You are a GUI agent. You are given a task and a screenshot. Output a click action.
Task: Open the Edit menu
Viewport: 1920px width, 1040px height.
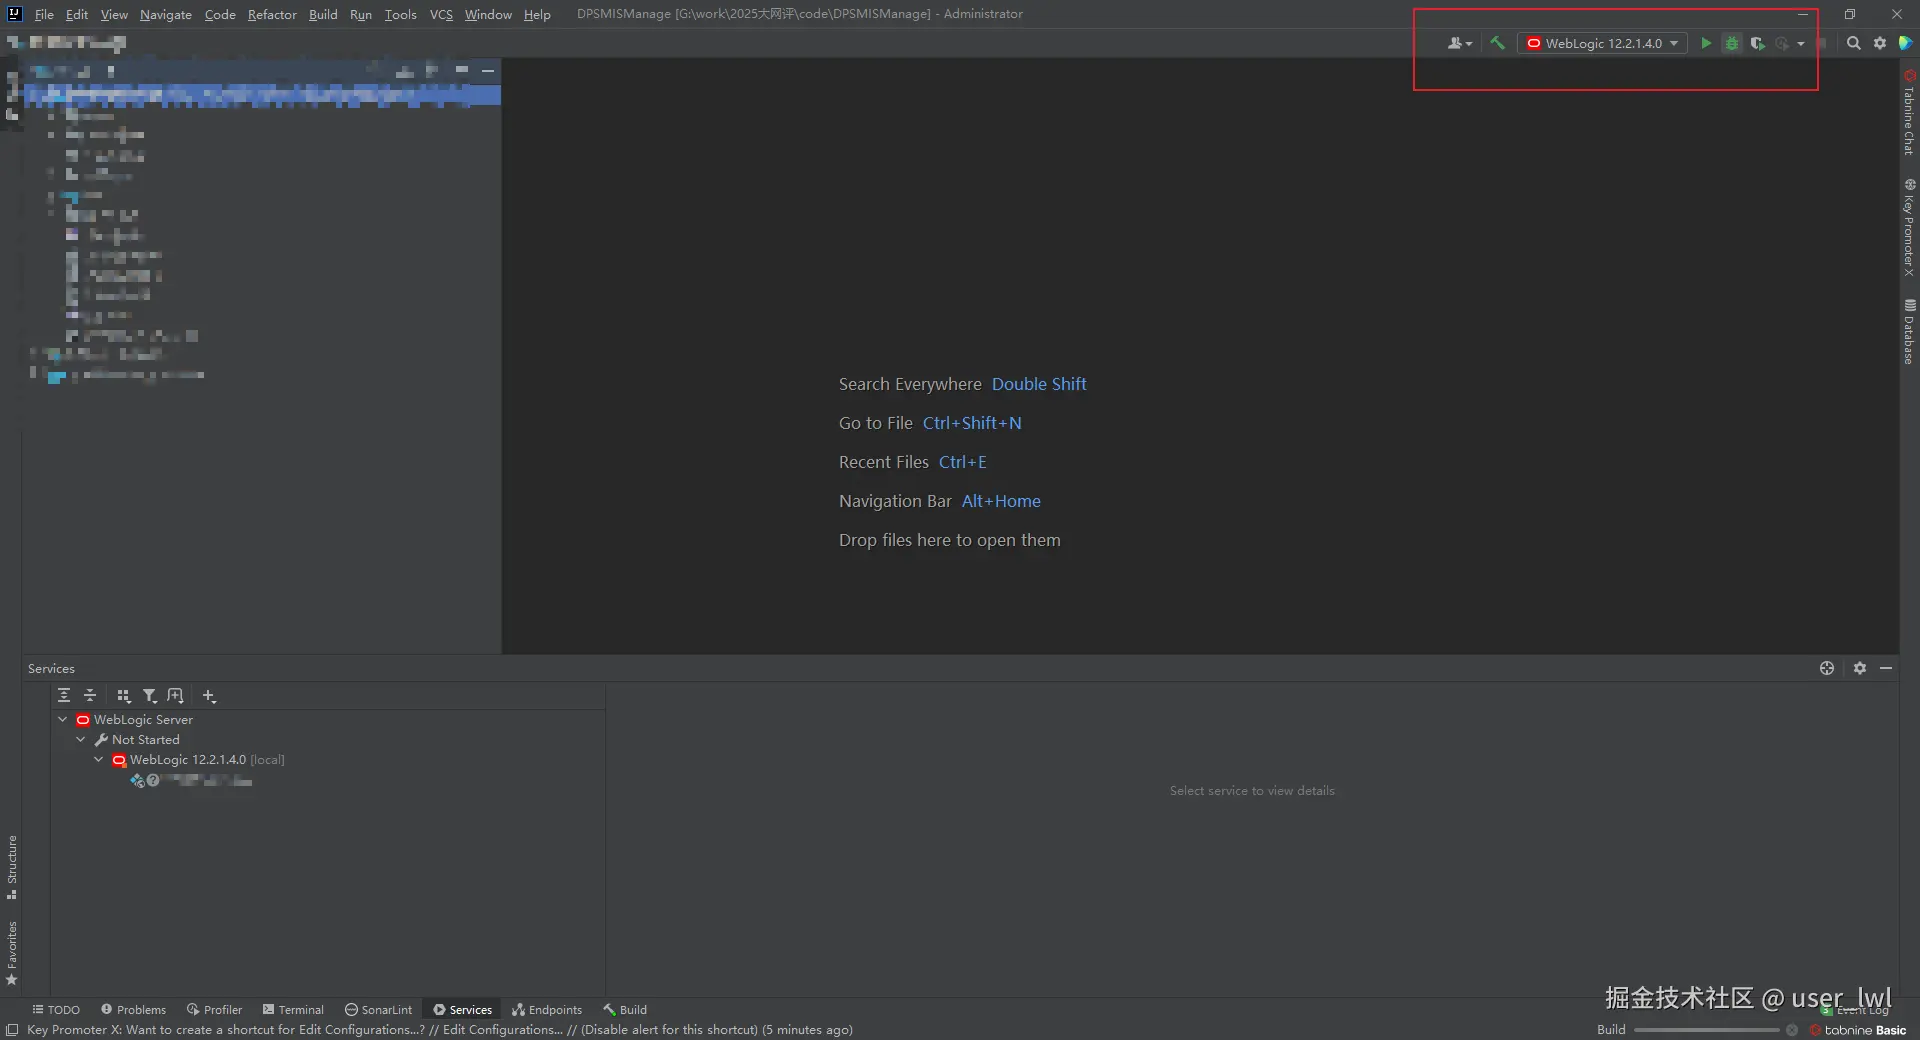click(x=77, y=14)
